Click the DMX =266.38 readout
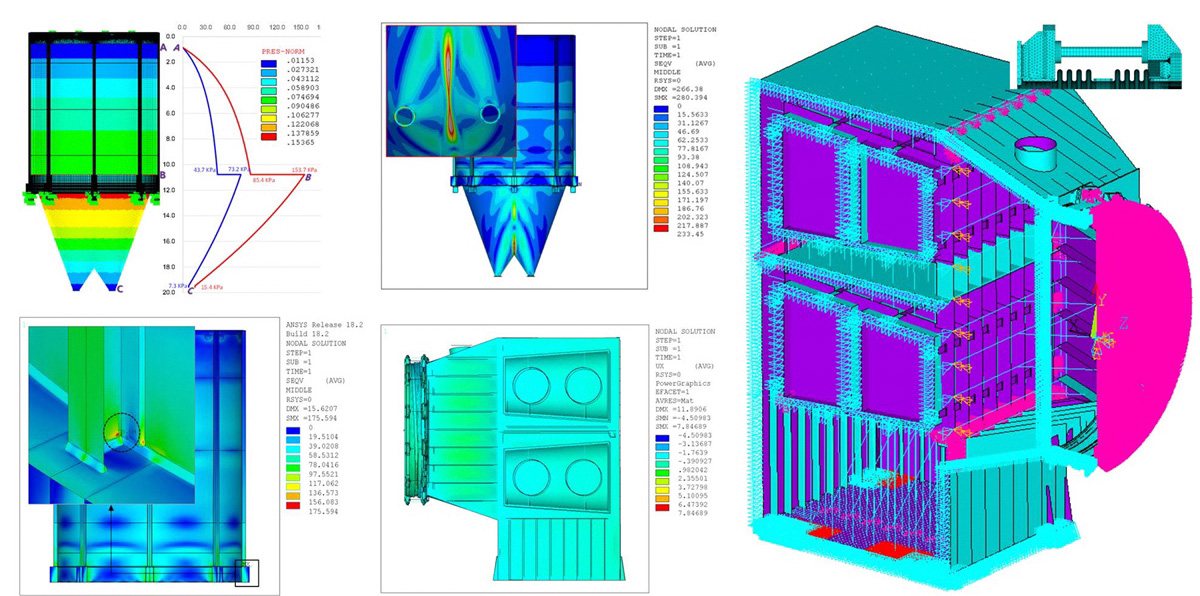Screen dimensions: 1200x596 click(x=679, y=89)
